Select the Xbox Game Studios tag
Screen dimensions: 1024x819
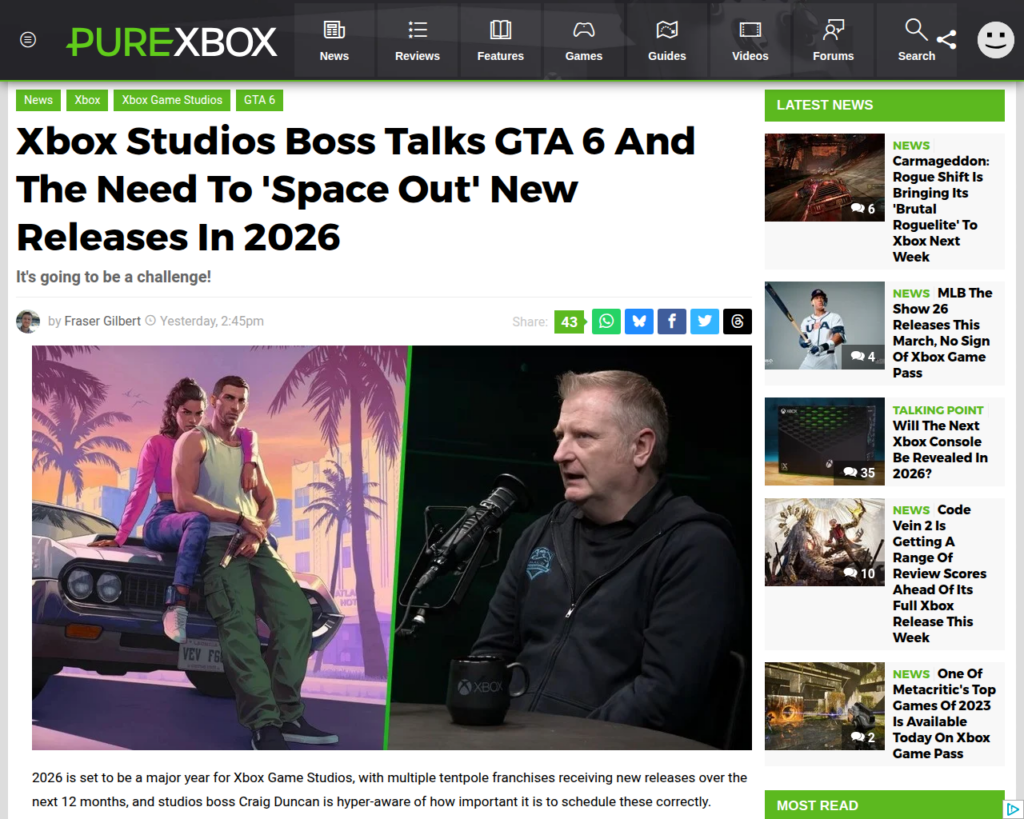coord(172,100)
